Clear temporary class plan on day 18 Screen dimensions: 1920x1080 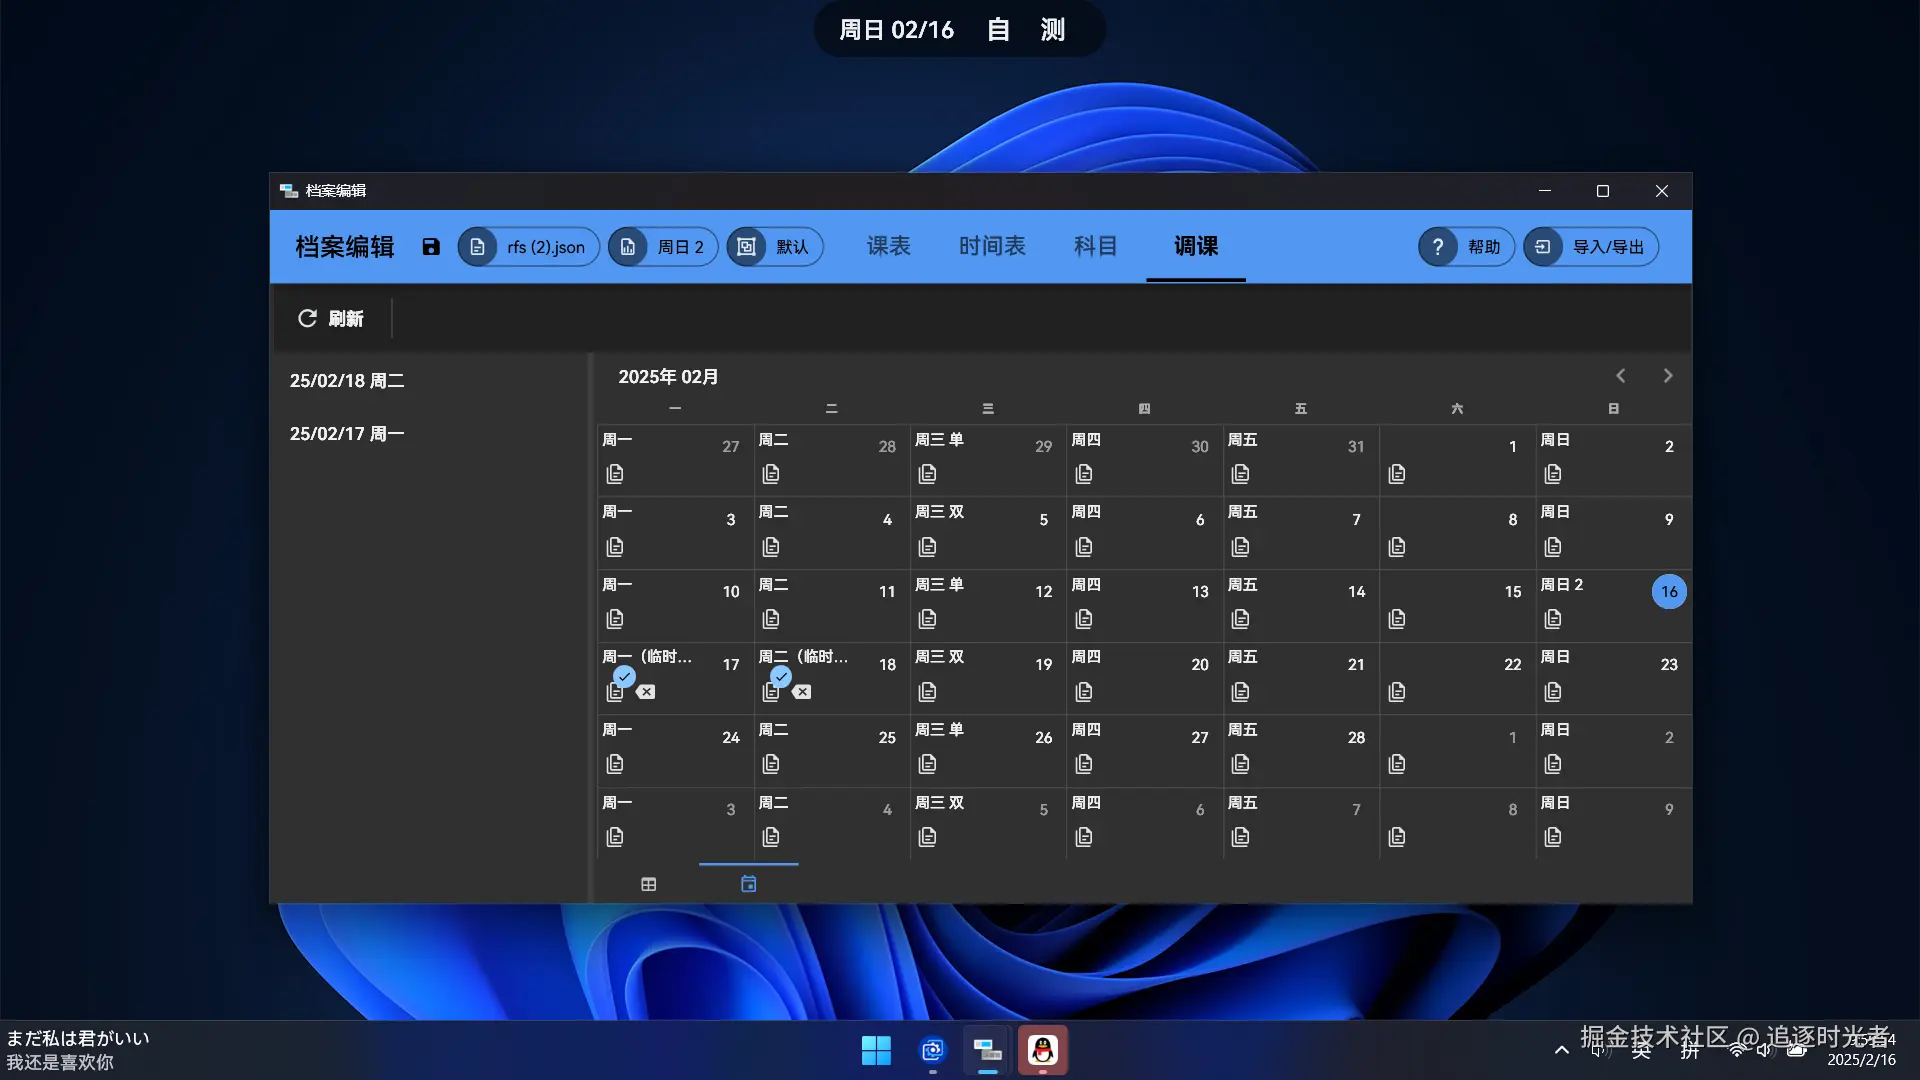click(x=802, y=692)
